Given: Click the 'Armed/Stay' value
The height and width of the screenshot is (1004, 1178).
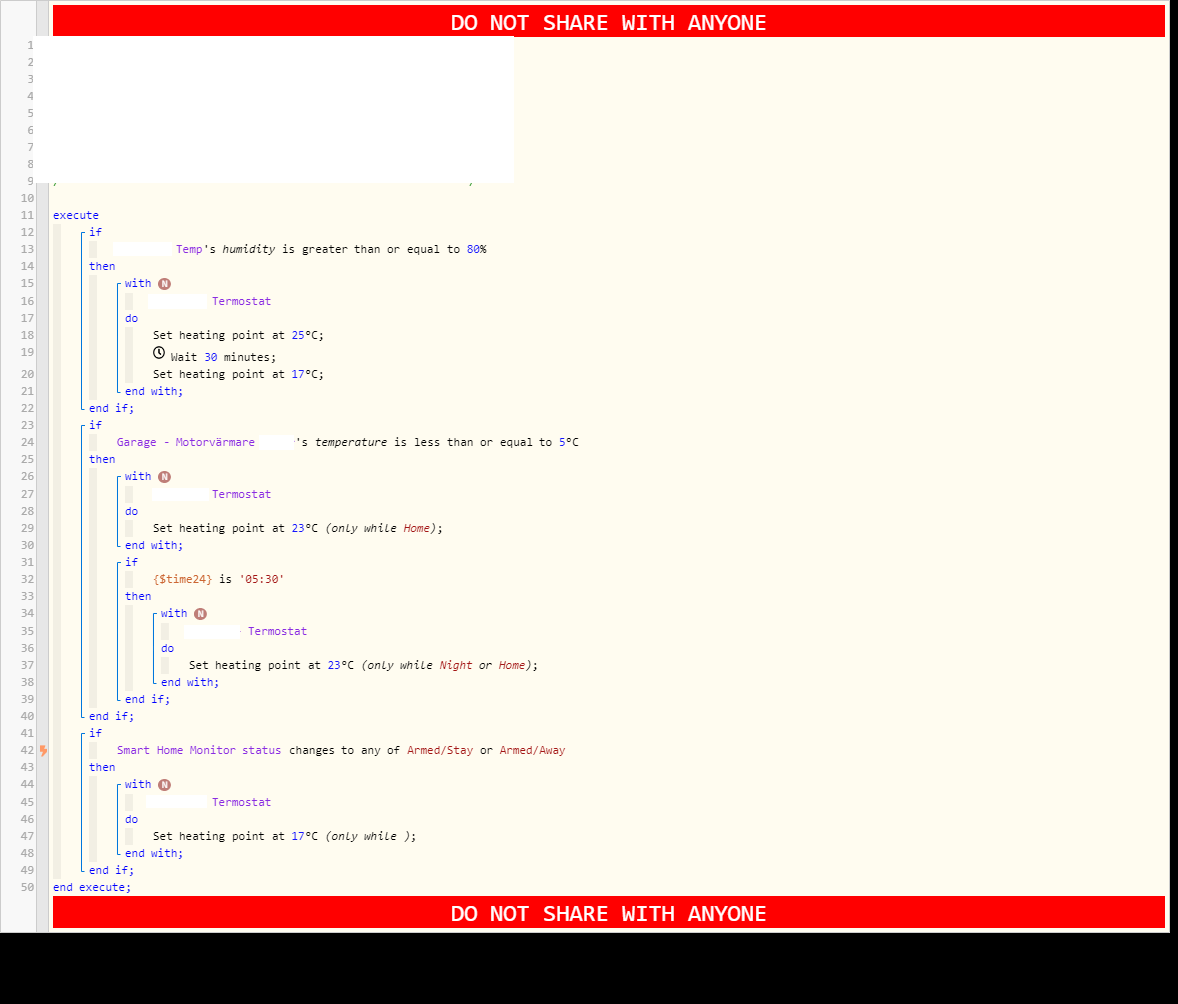Looking at the screenshot, I should pos(440,750).
